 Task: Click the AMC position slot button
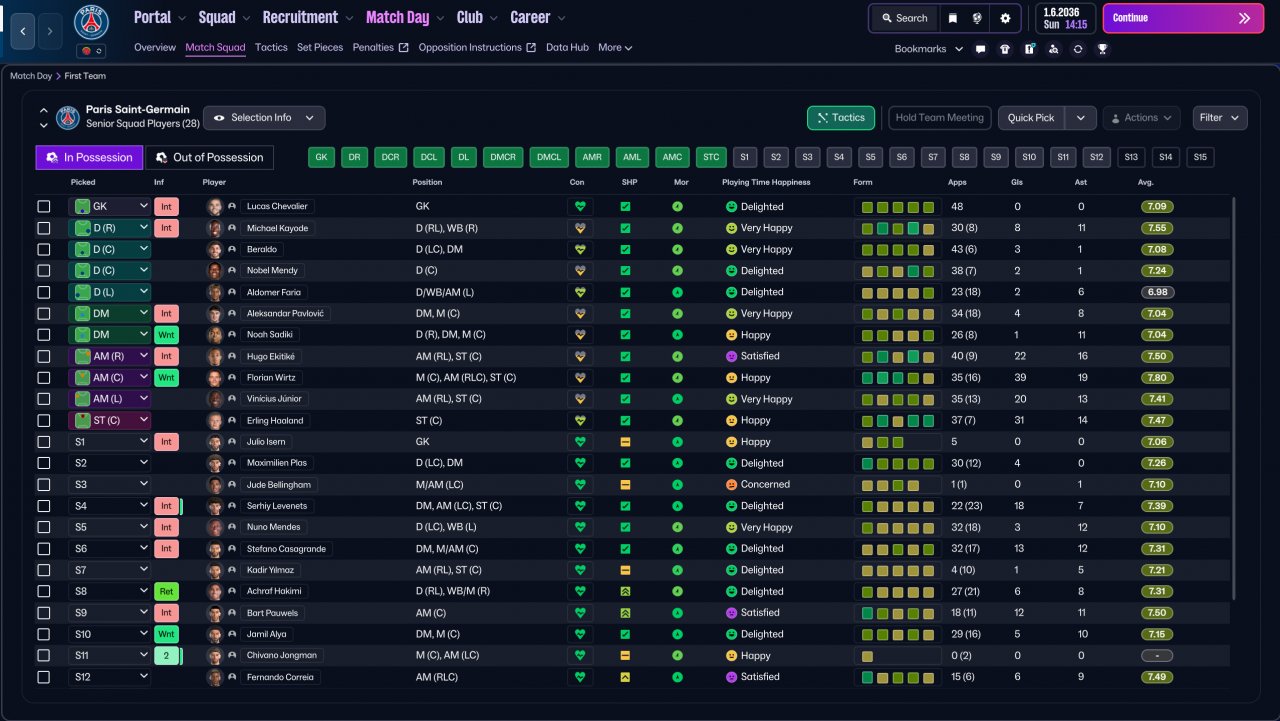(x=671, y=157)
